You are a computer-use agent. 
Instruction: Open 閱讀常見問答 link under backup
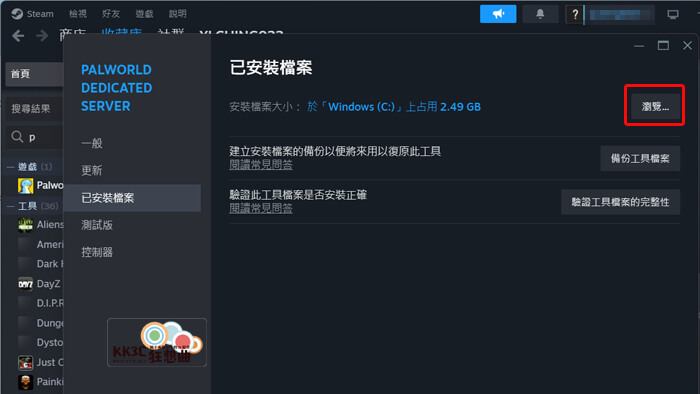pyautogui.click(x=261, y=165)
